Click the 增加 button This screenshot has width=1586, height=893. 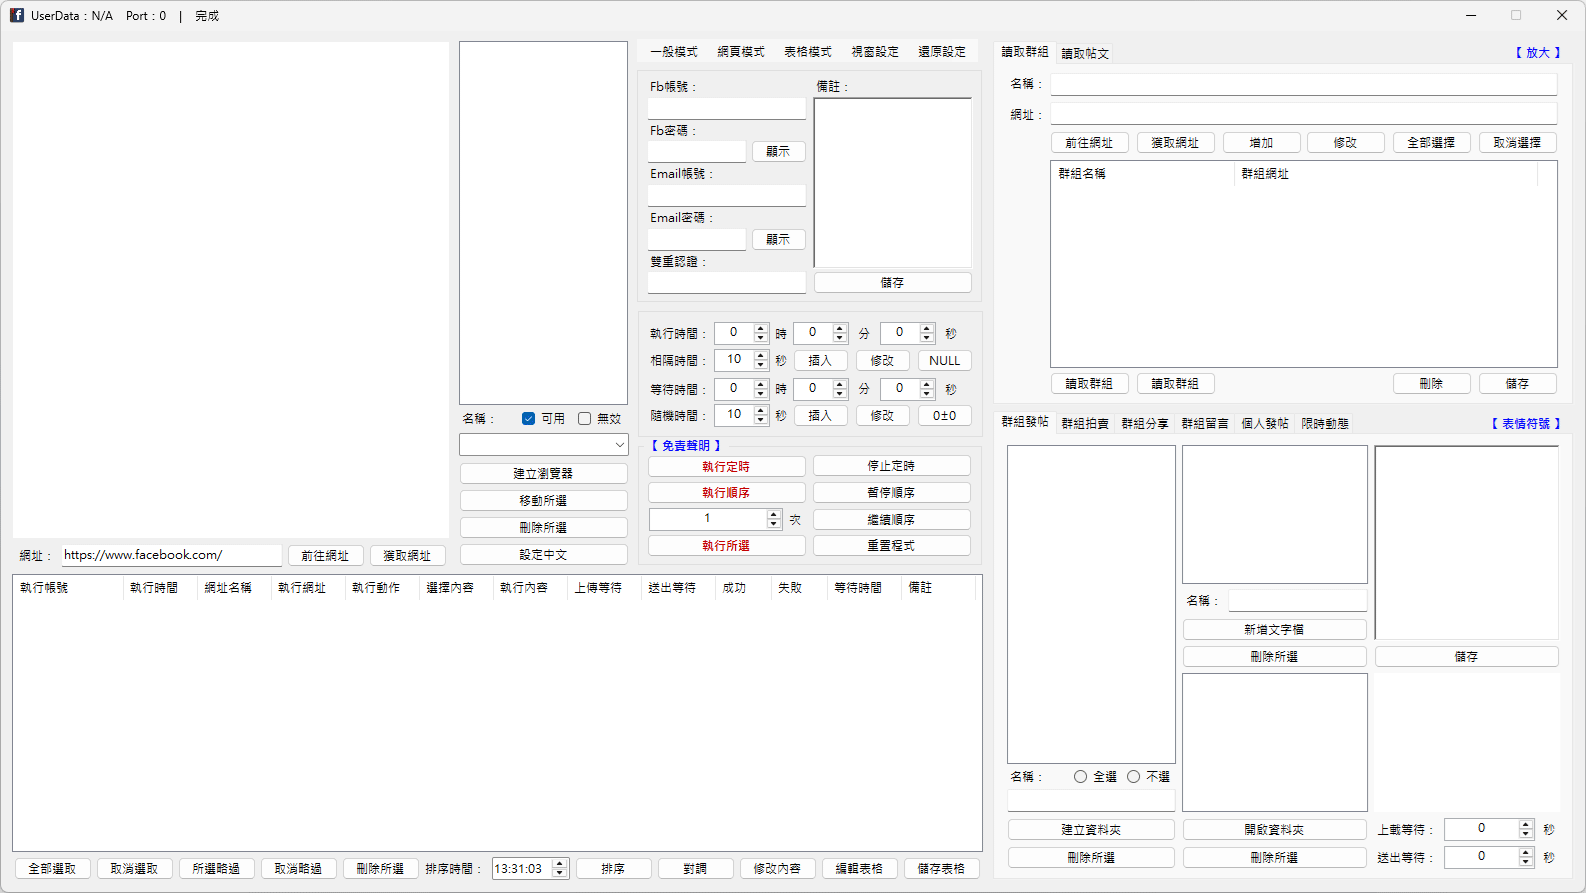1261,143
